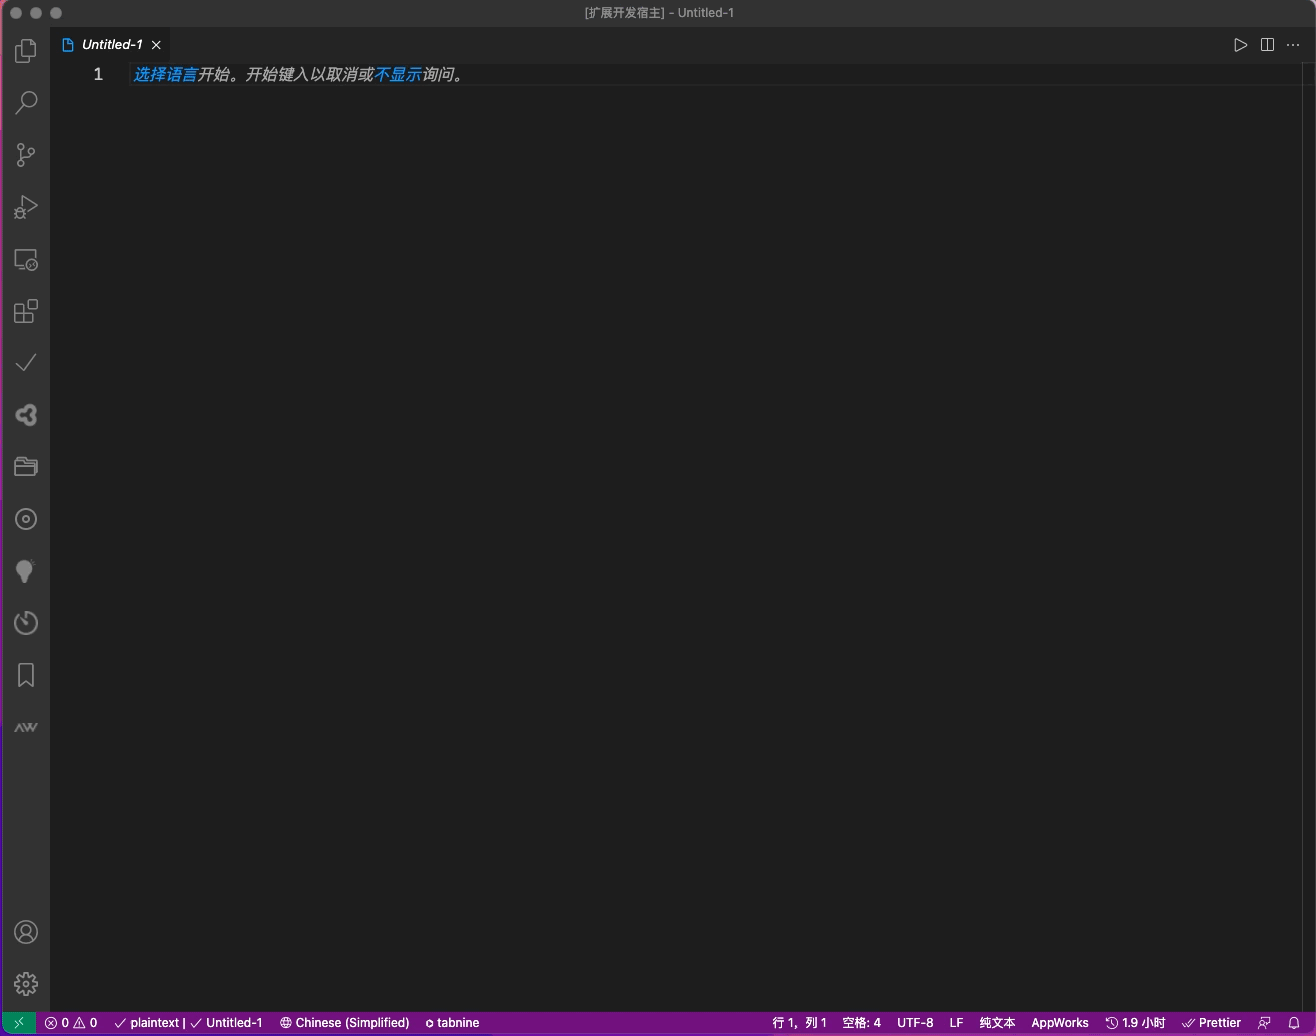Open the Bookmarks view
Image resolution: width=1316 pixels, height=1036 pixels.
[26, 675]
